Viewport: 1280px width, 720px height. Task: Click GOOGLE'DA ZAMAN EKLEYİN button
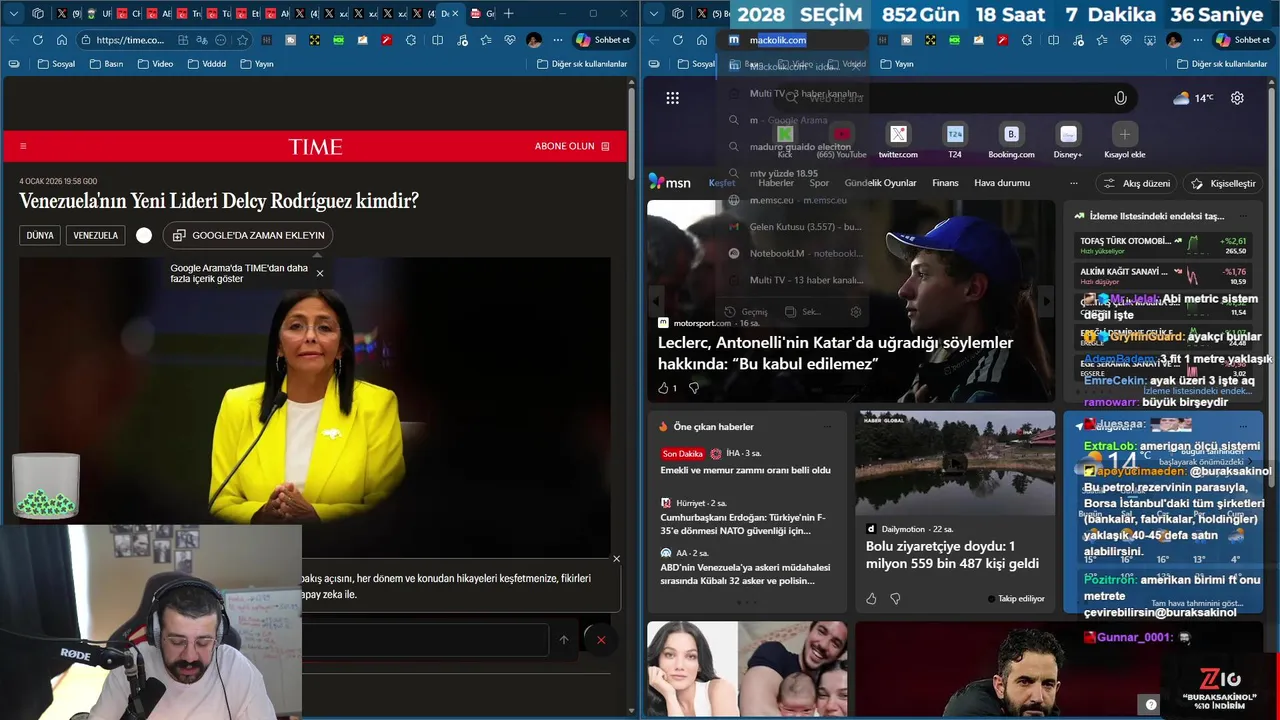(x=248, y=235)
